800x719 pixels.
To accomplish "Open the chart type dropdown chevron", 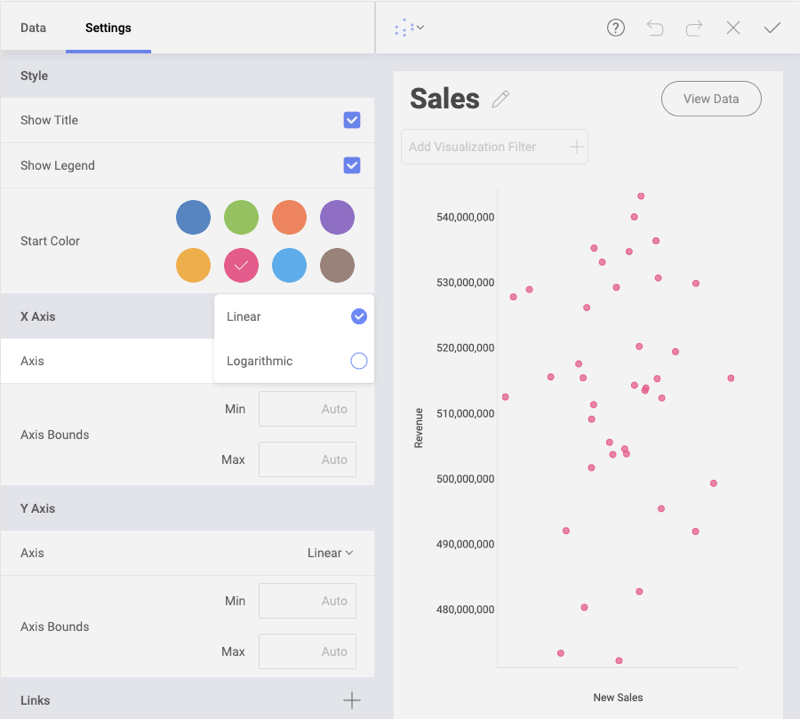I will point(419,28).
